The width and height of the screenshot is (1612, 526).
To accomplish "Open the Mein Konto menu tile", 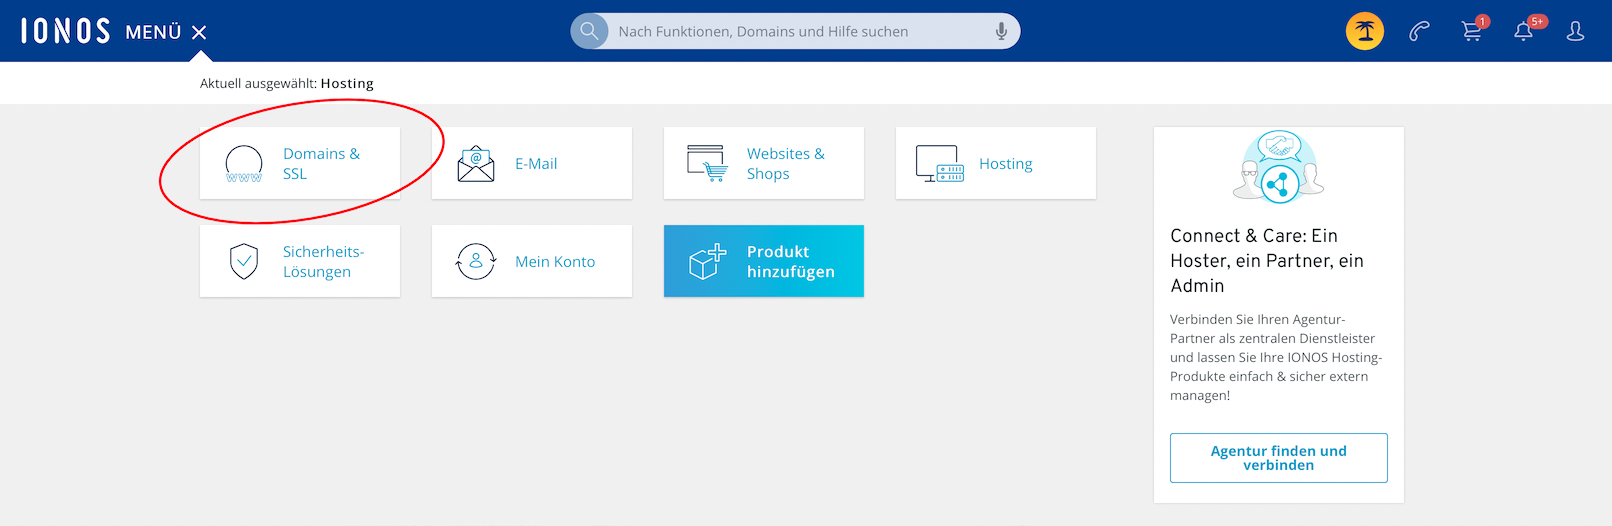I will tap(532, 261).
